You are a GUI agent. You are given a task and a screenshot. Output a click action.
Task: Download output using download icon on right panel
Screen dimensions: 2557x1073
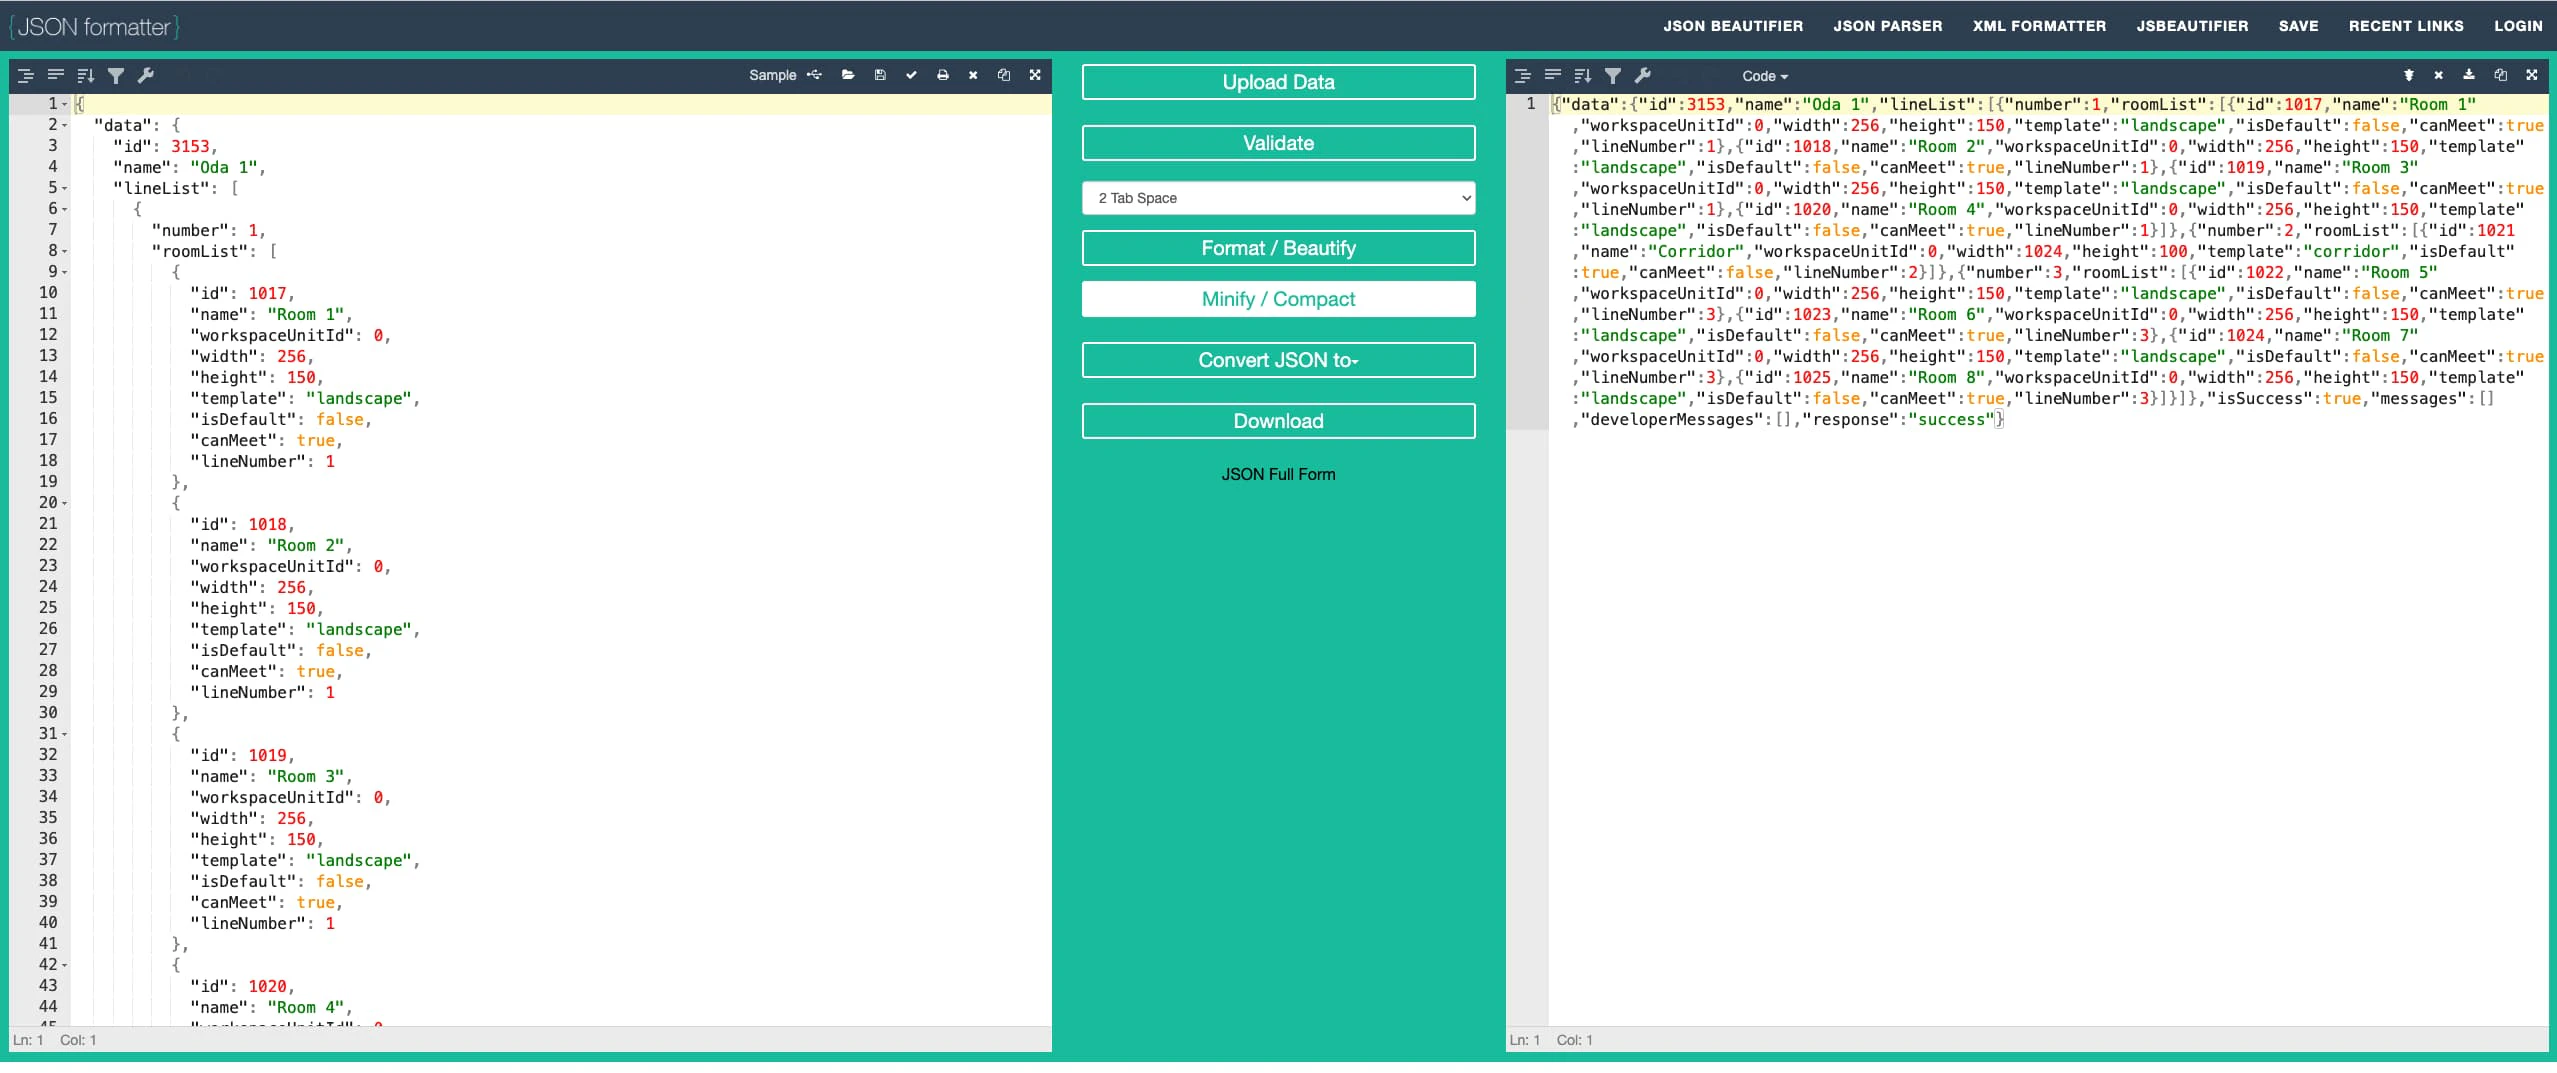coord(2469,75)
